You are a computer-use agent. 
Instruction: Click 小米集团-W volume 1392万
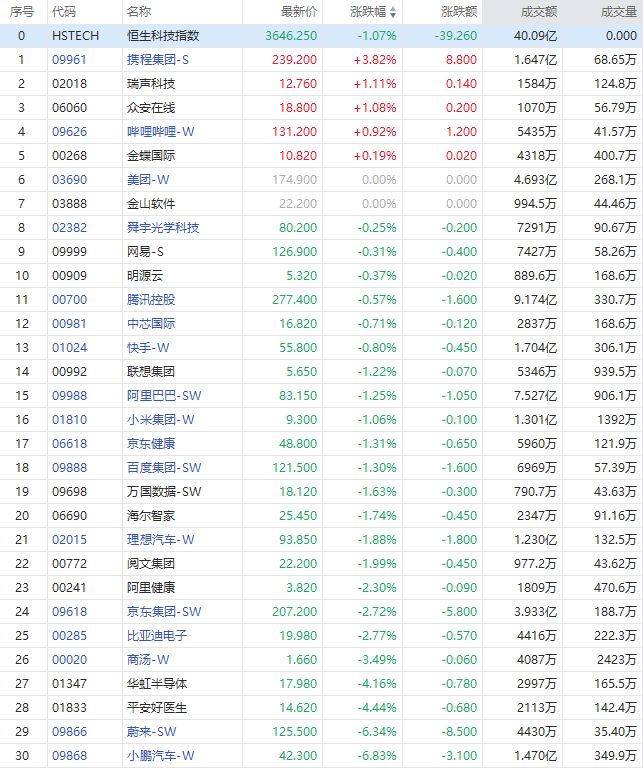[617, 420]
